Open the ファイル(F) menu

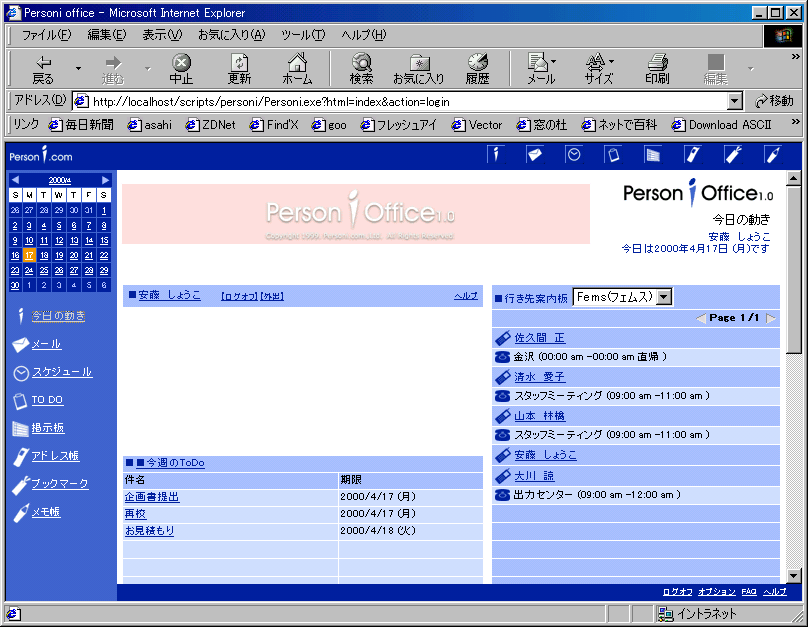(46, 35)
